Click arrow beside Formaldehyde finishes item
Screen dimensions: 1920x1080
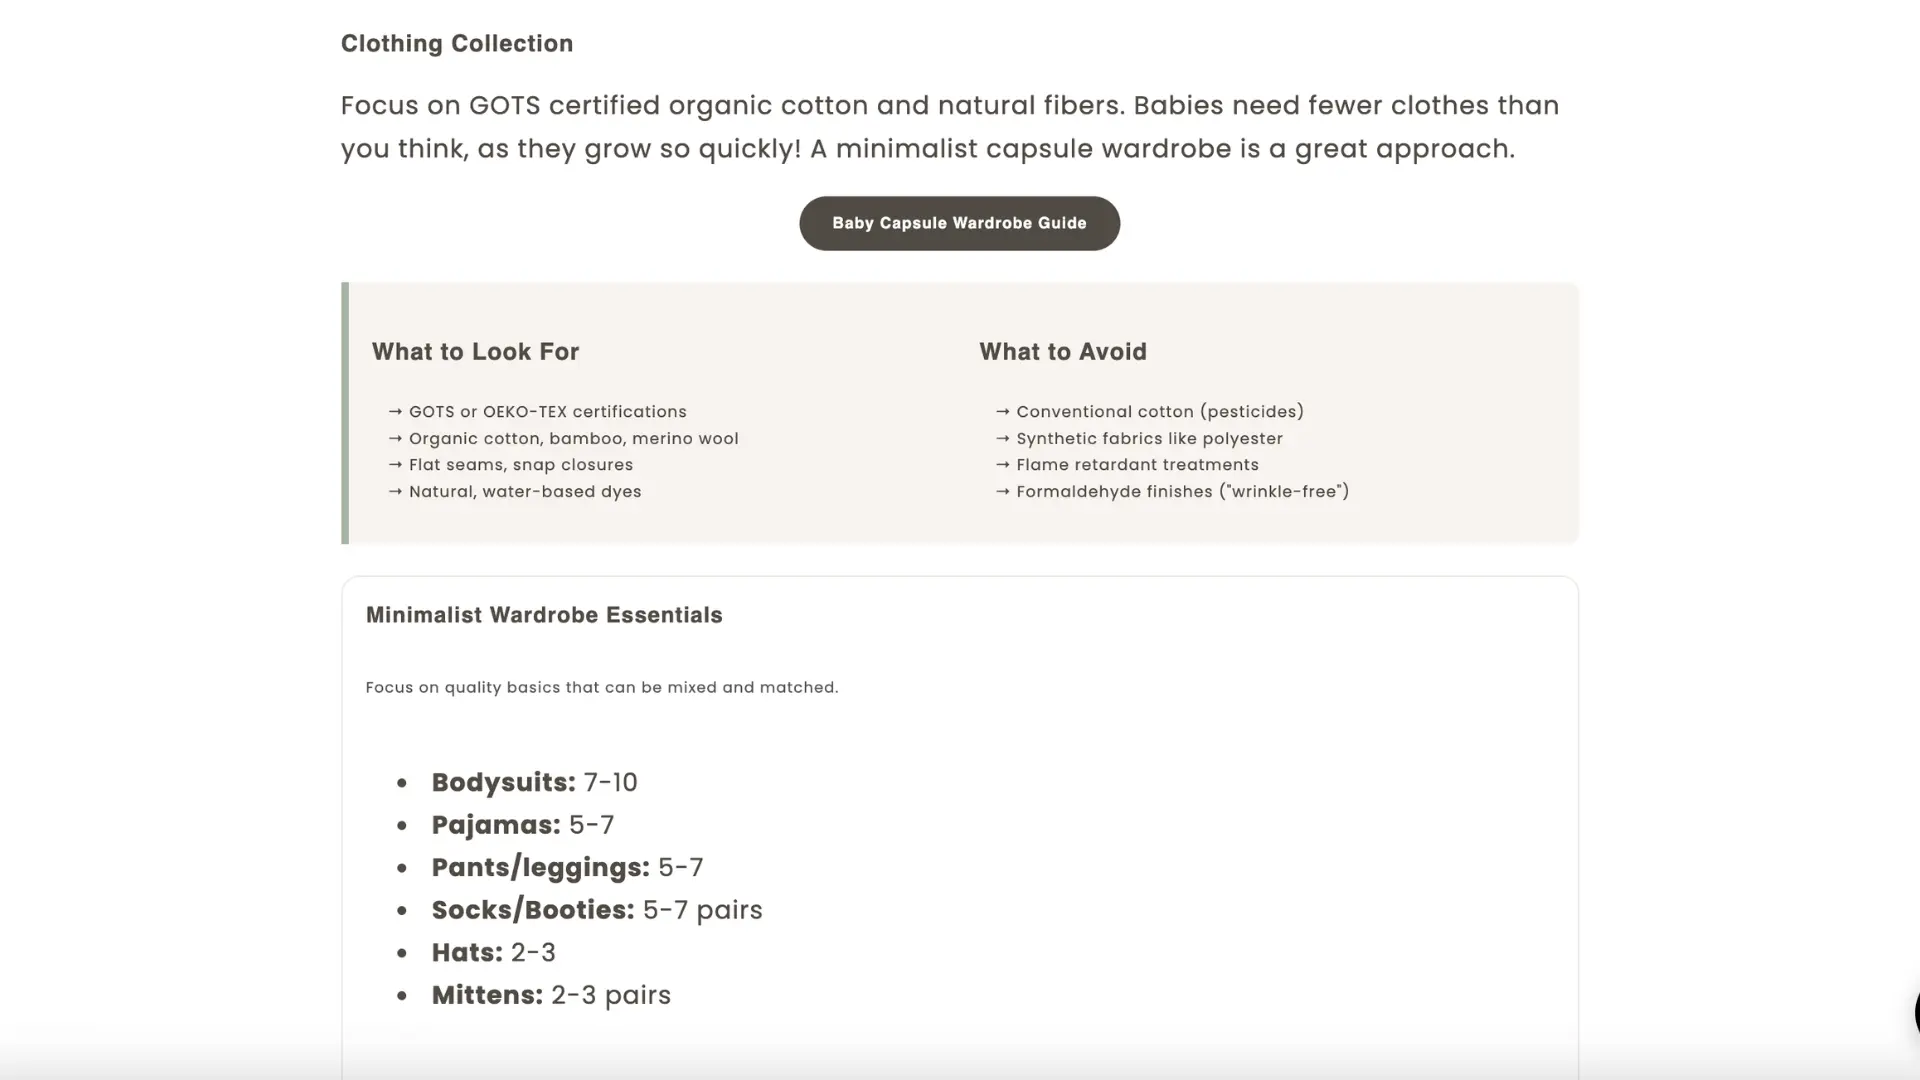[1003, 492]
